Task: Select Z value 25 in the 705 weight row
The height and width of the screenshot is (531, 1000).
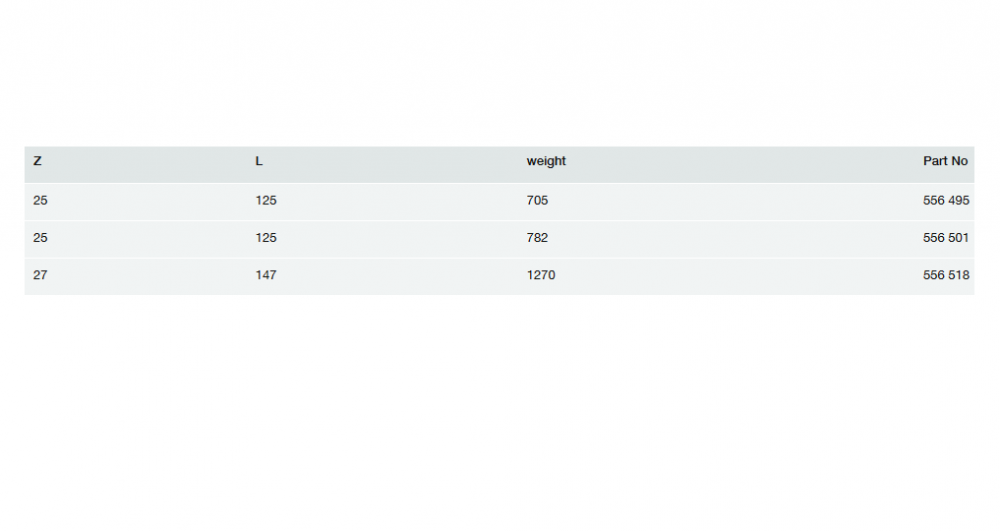Action: (x=40, y=201)
